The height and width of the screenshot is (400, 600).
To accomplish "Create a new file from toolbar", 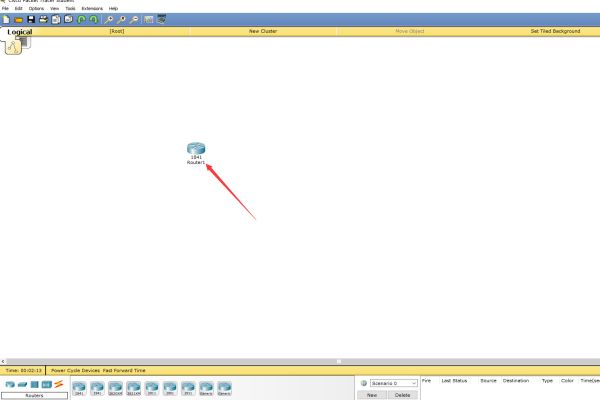I will (6, 20).
